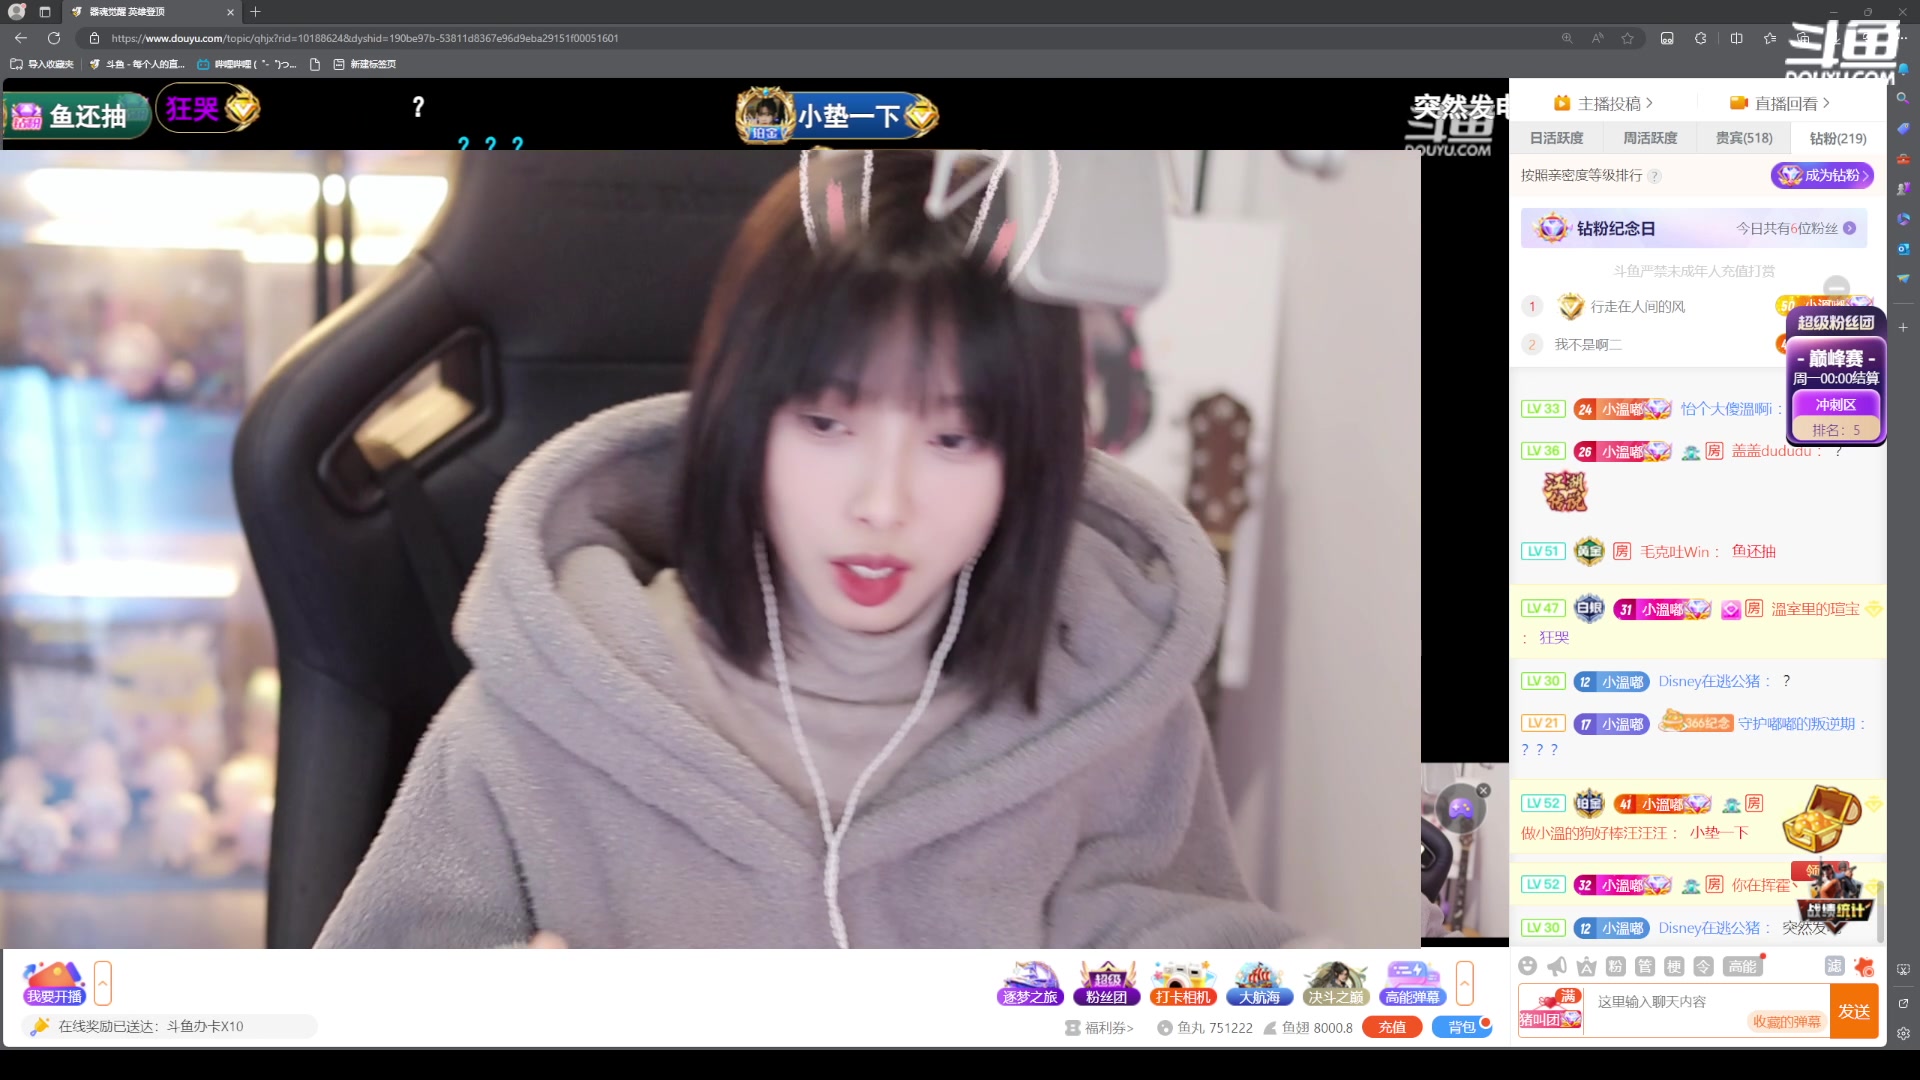This screenshot has height=1080, width=1920.
Task: Close the small game-controller floating widget
Action: pos(1484,790)
